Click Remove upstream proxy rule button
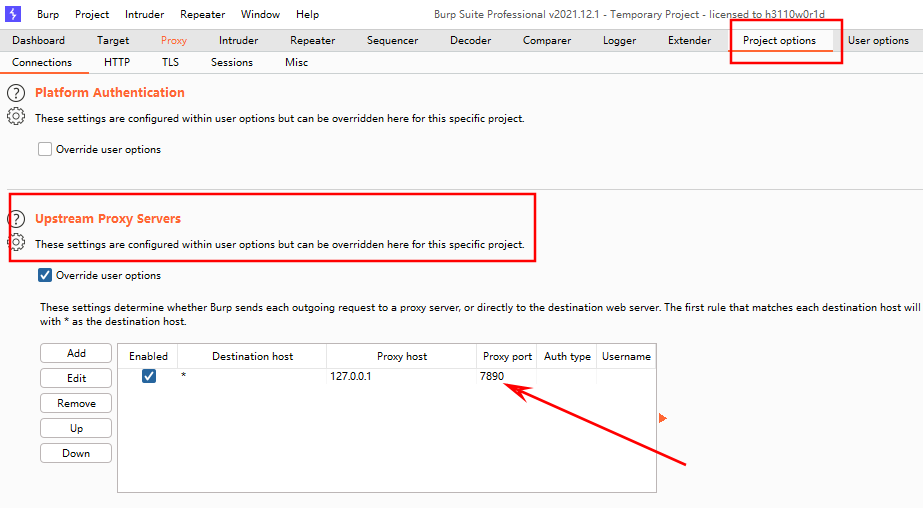The height and width of the screenshot is (508, 923). [x=76, y=403]
